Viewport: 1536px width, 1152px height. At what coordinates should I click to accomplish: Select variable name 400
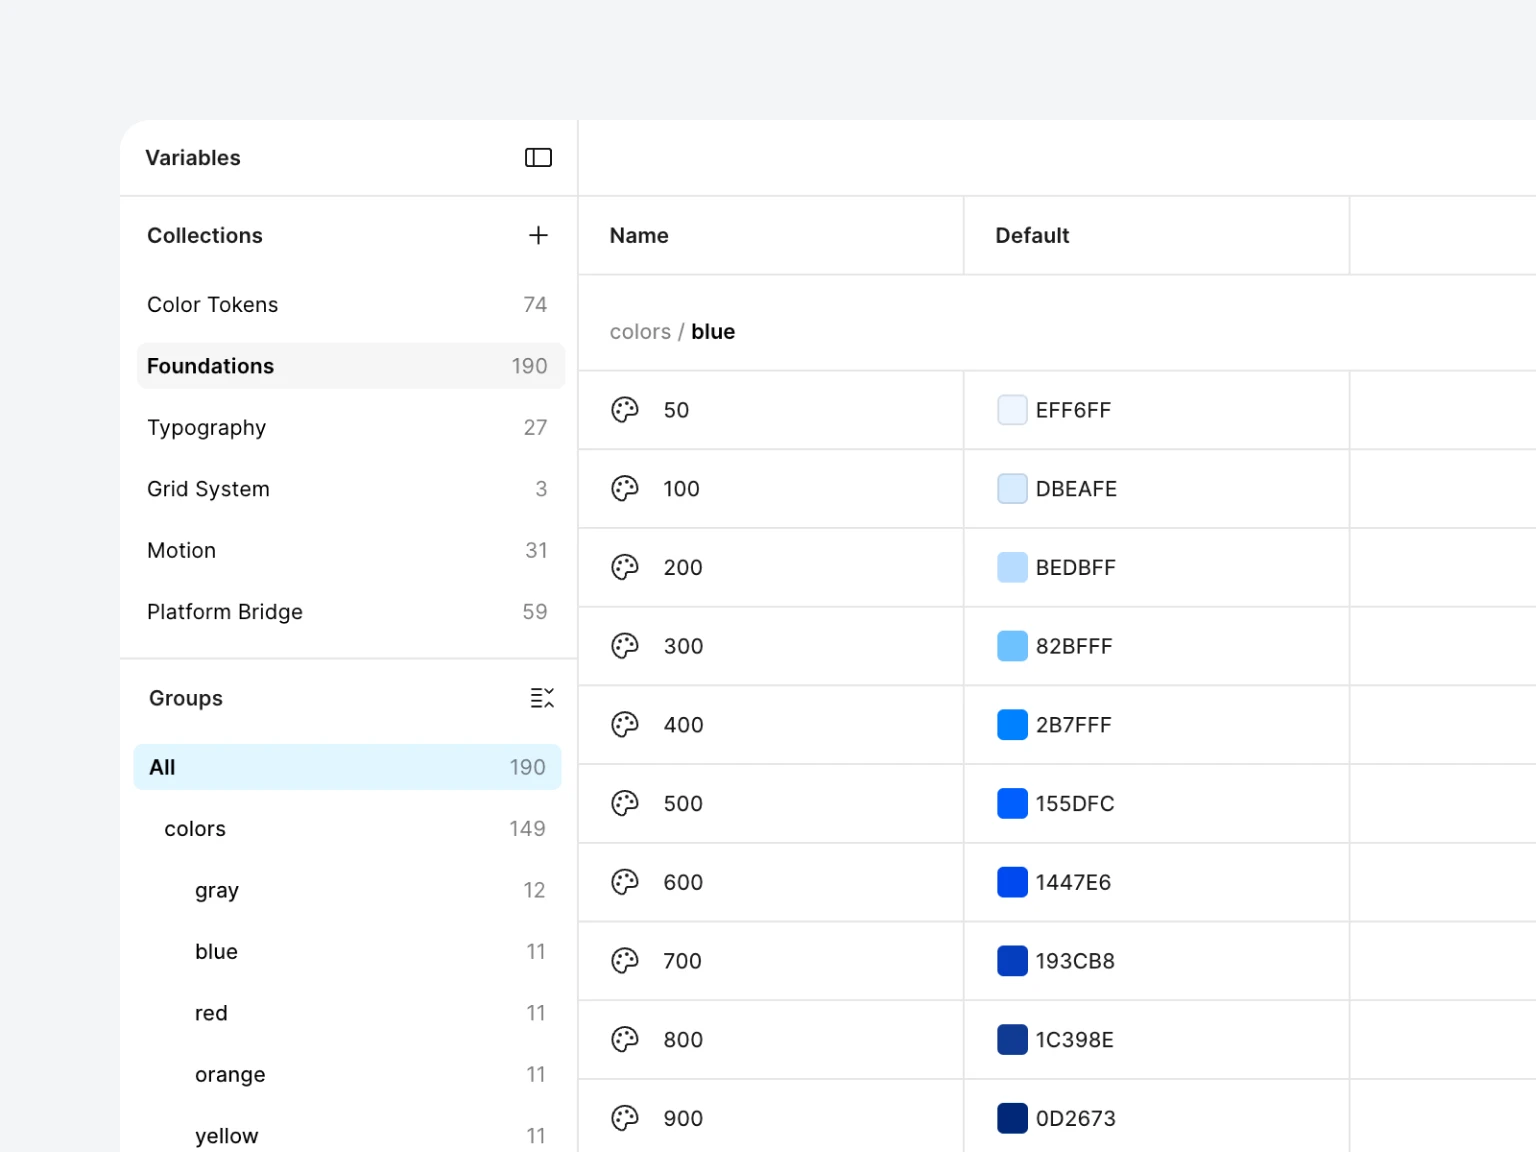[x=683, y=725]
